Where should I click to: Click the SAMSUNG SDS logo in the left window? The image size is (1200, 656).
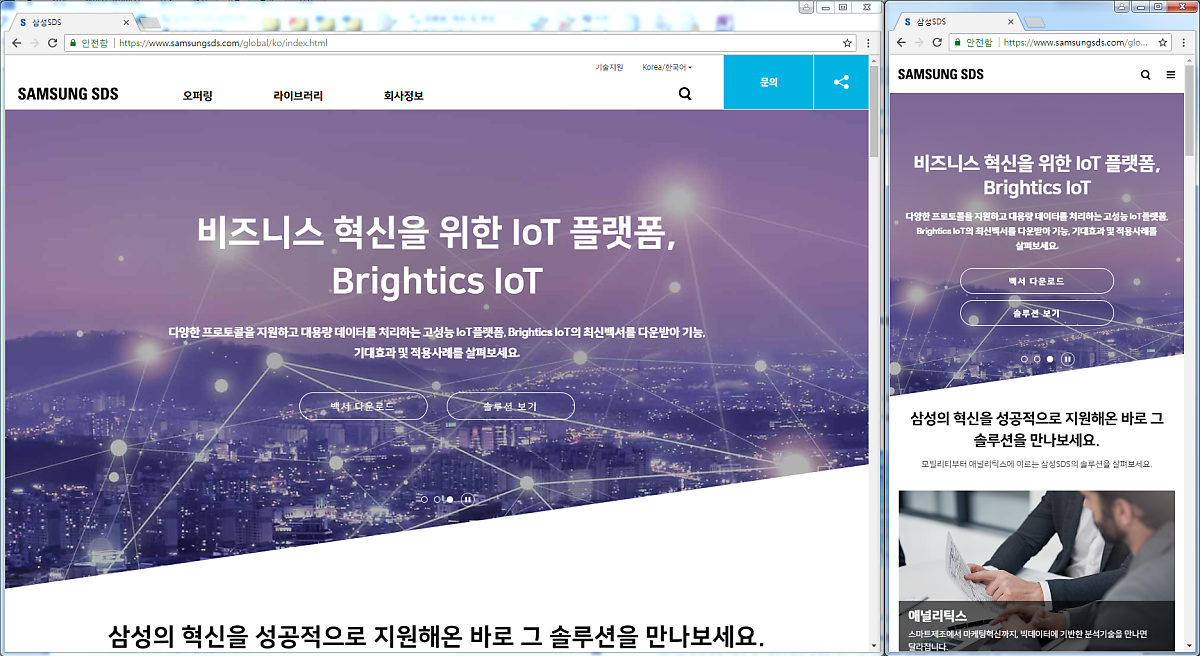68,94
